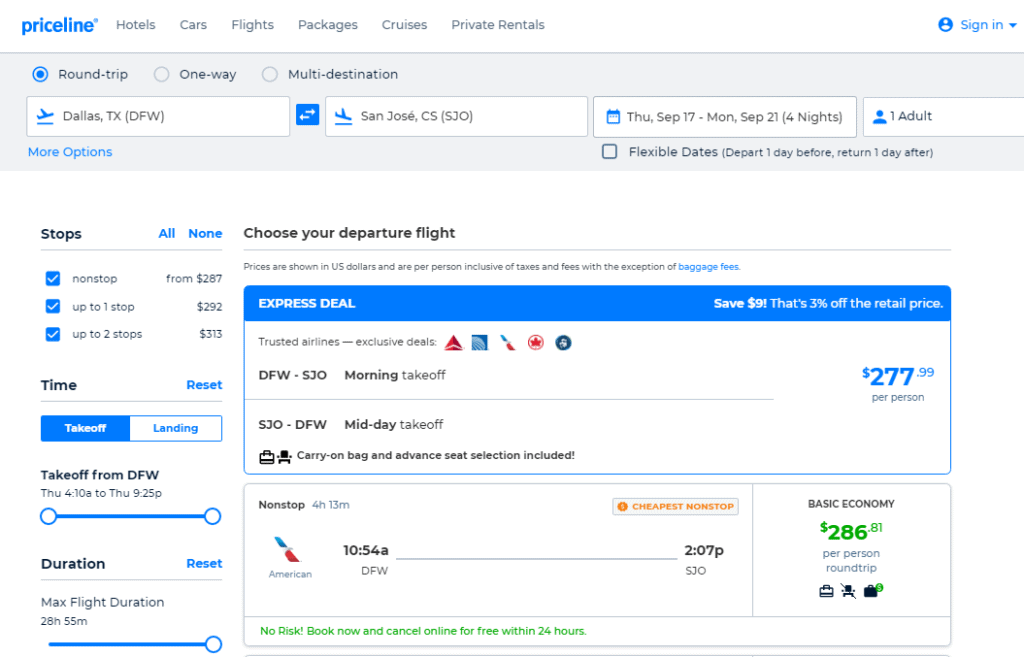Enable Flexible Dates
Viewport: 1024px width, 657px height.
pos(609,152)
